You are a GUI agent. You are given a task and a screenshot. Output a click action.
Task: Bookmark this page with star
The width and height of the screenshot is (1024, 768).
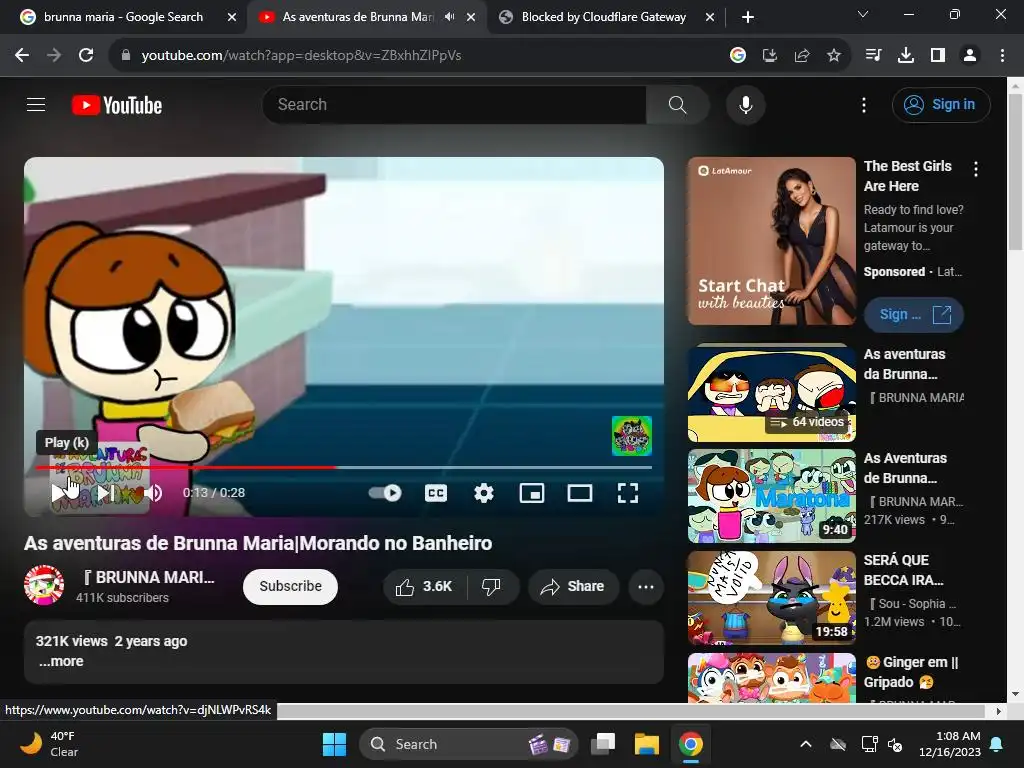[x=833, y=56]
